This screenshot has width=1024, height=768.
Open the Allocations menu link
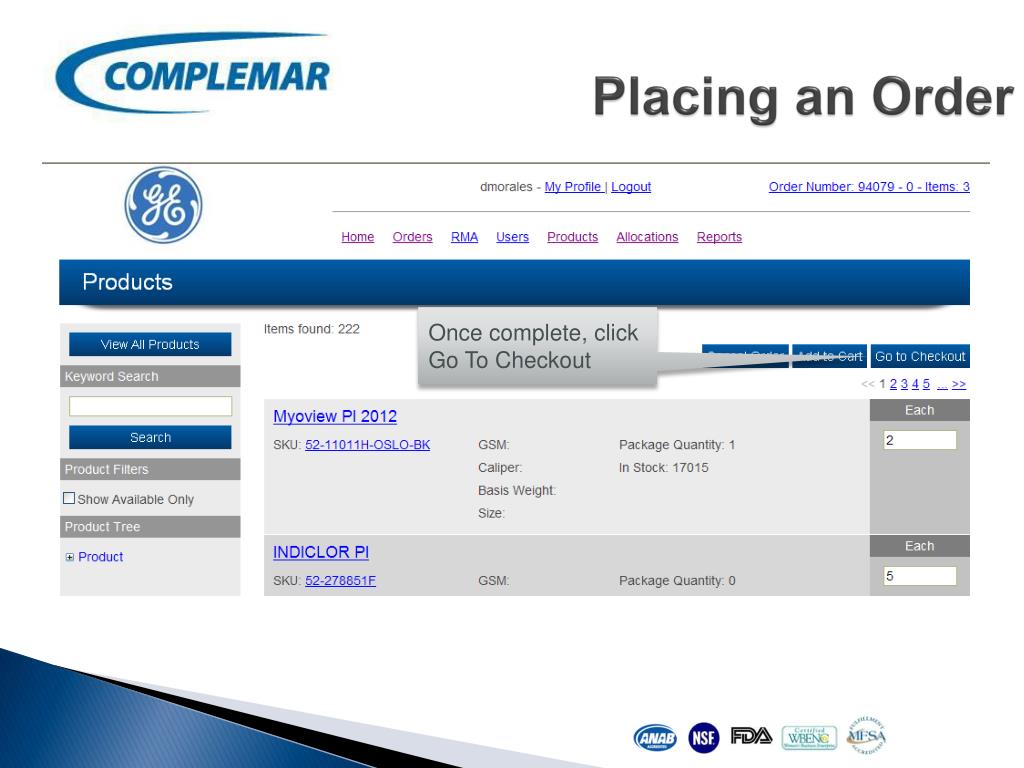tap(647, 237)
